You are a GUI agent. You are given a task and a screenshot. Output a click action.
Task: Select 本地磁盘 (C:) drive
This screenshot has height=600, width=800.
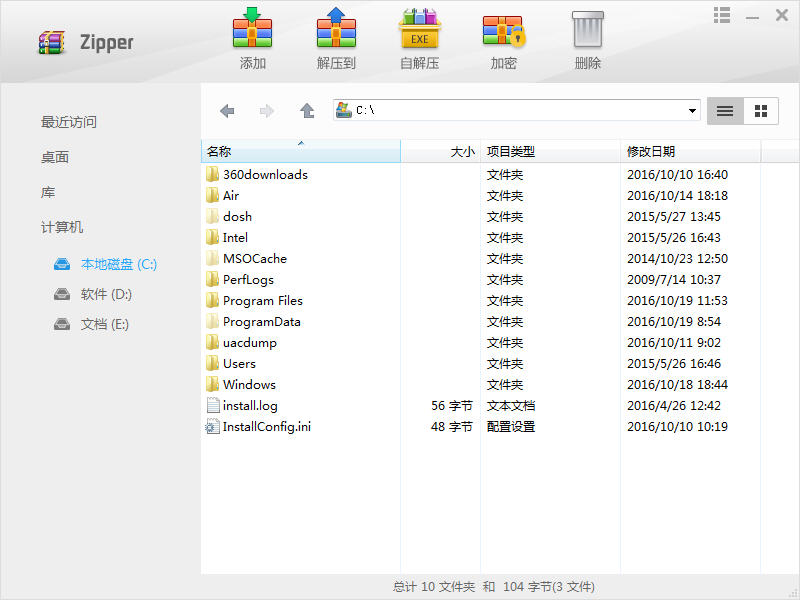[118, 264]
